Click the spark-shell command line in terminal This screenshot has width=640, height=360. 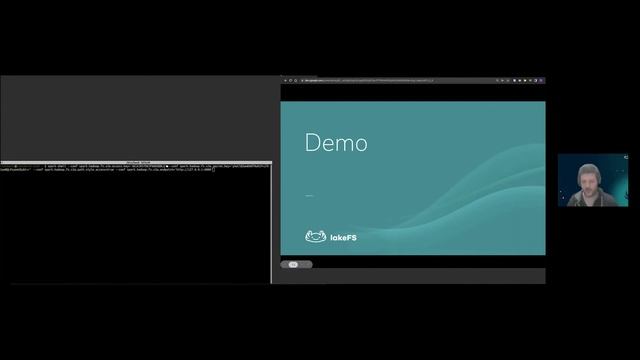[135, 168]
